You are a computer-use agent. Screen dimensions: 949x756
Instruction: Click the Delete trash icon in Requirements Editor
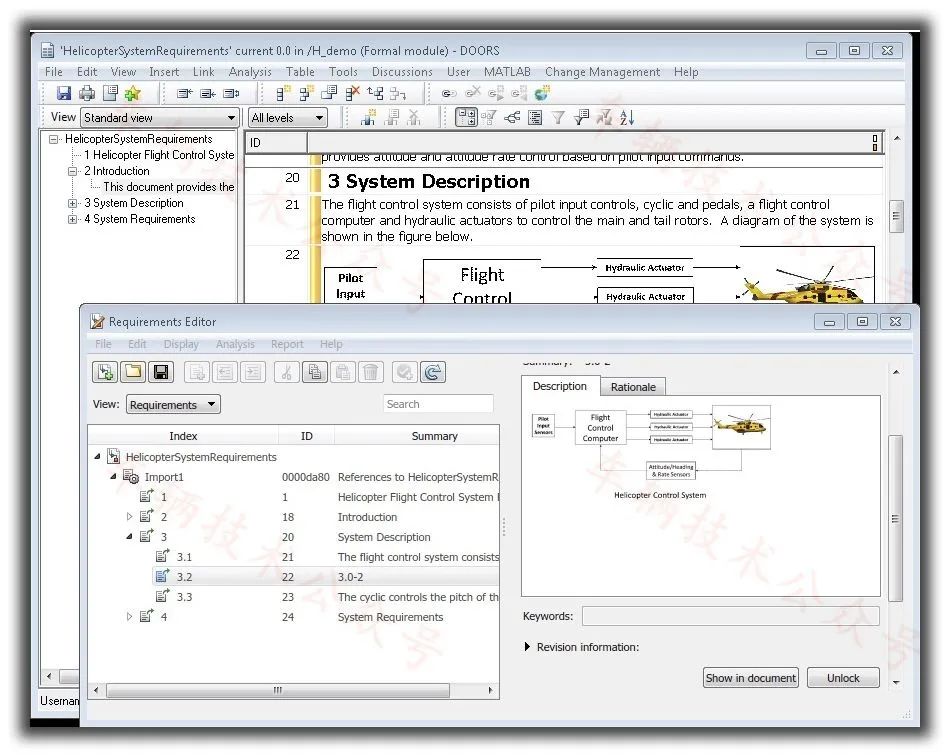(x=371, y=372)
